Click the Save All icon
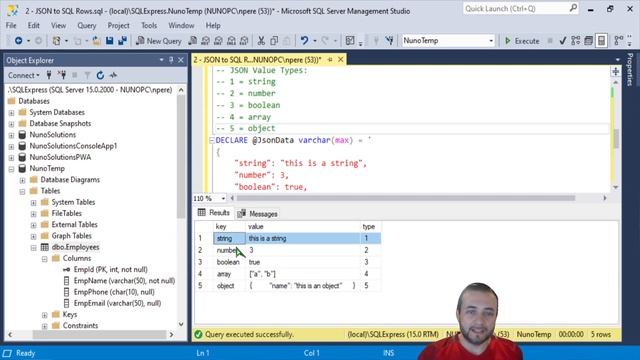 pyautogui.click(x=122, y=41)
